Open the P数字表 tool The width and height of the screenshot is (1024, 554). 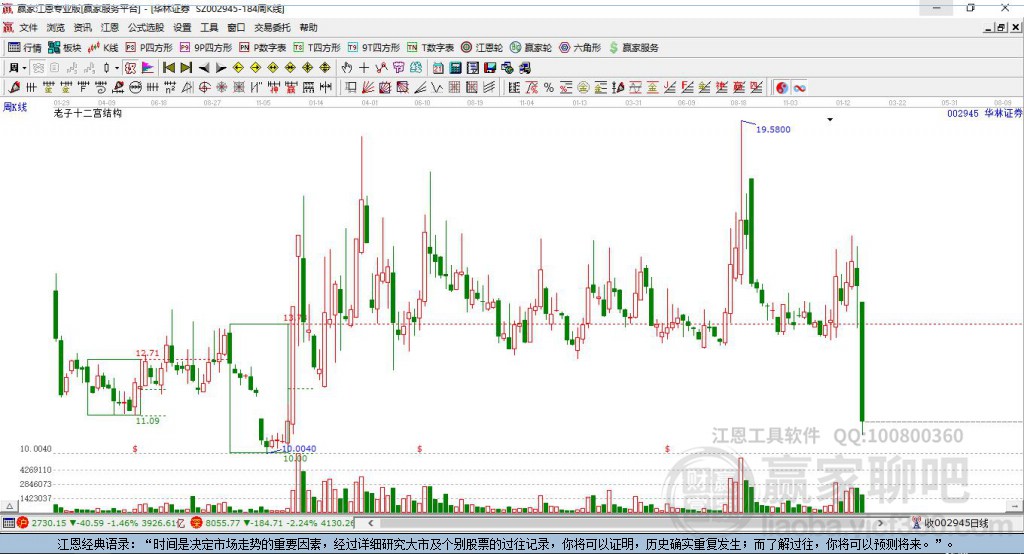pos(263,48)
